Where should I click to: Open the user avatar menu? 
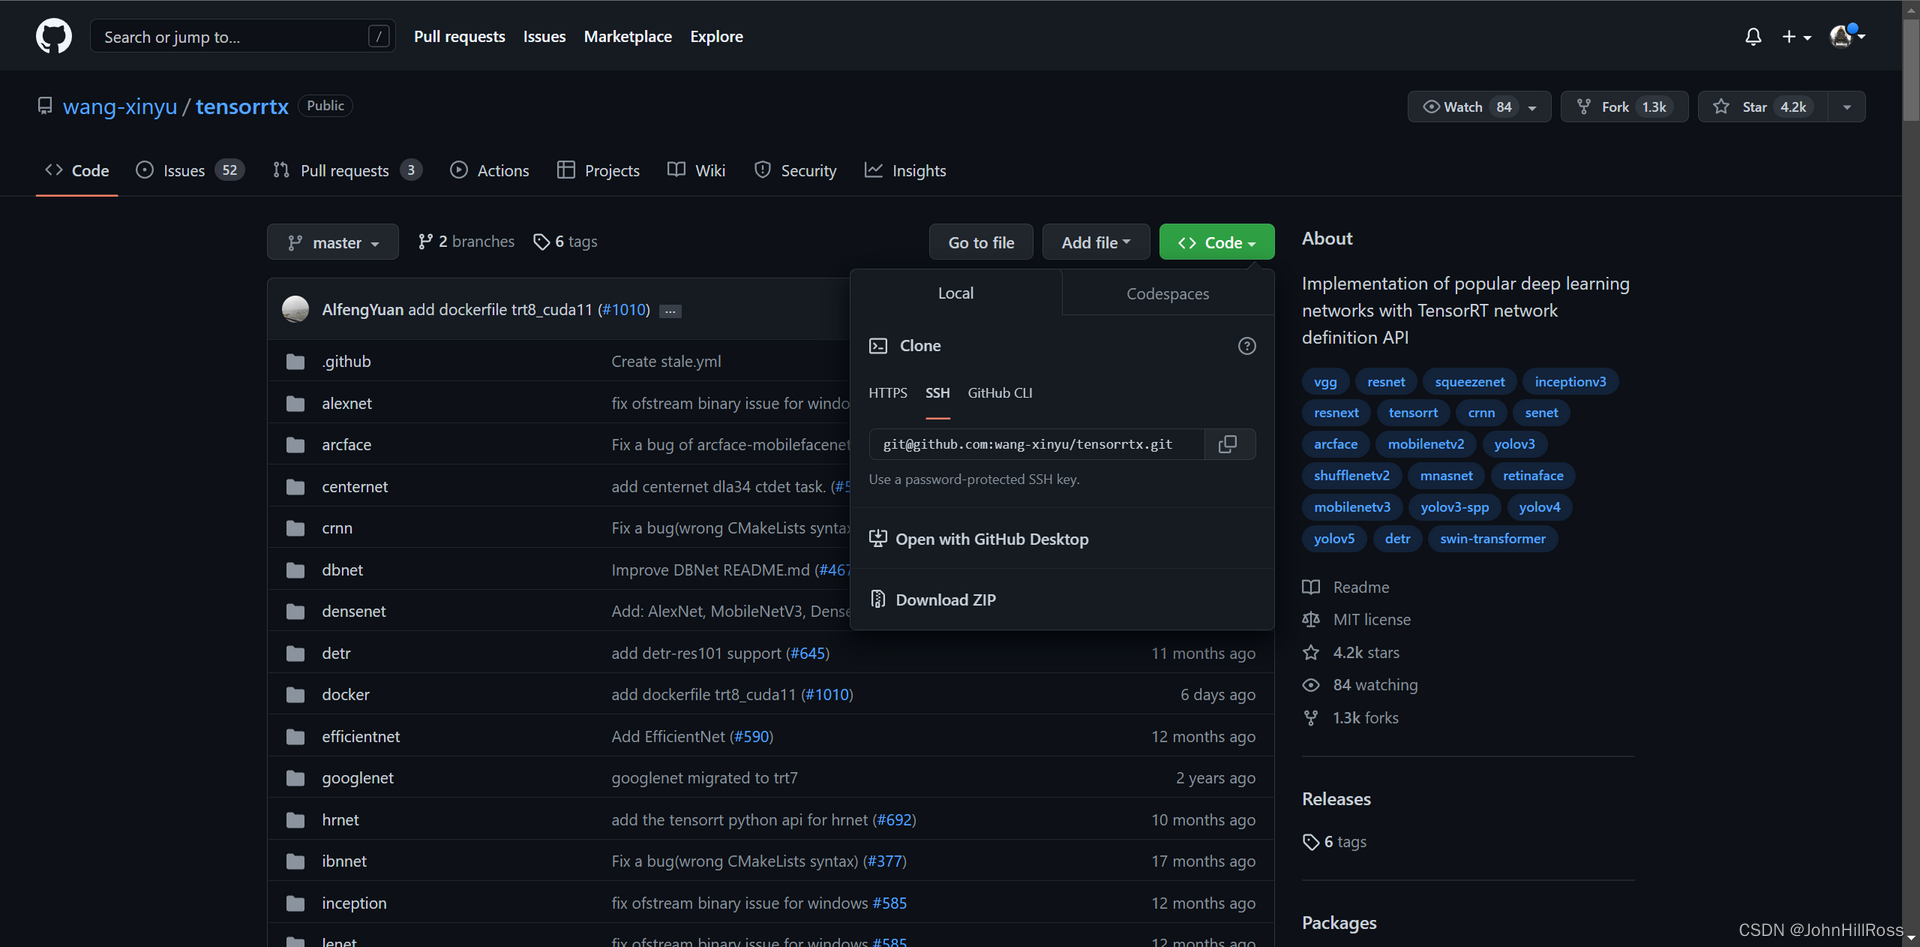1846,36
